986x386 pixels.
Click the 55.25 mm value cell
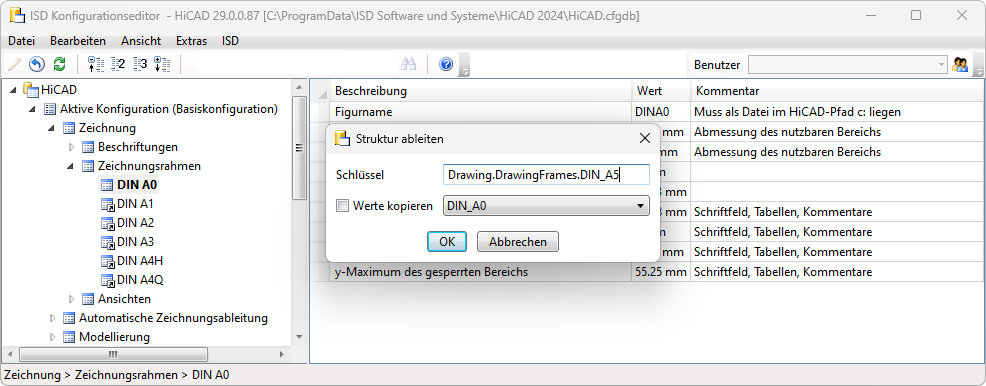point(661,272)
